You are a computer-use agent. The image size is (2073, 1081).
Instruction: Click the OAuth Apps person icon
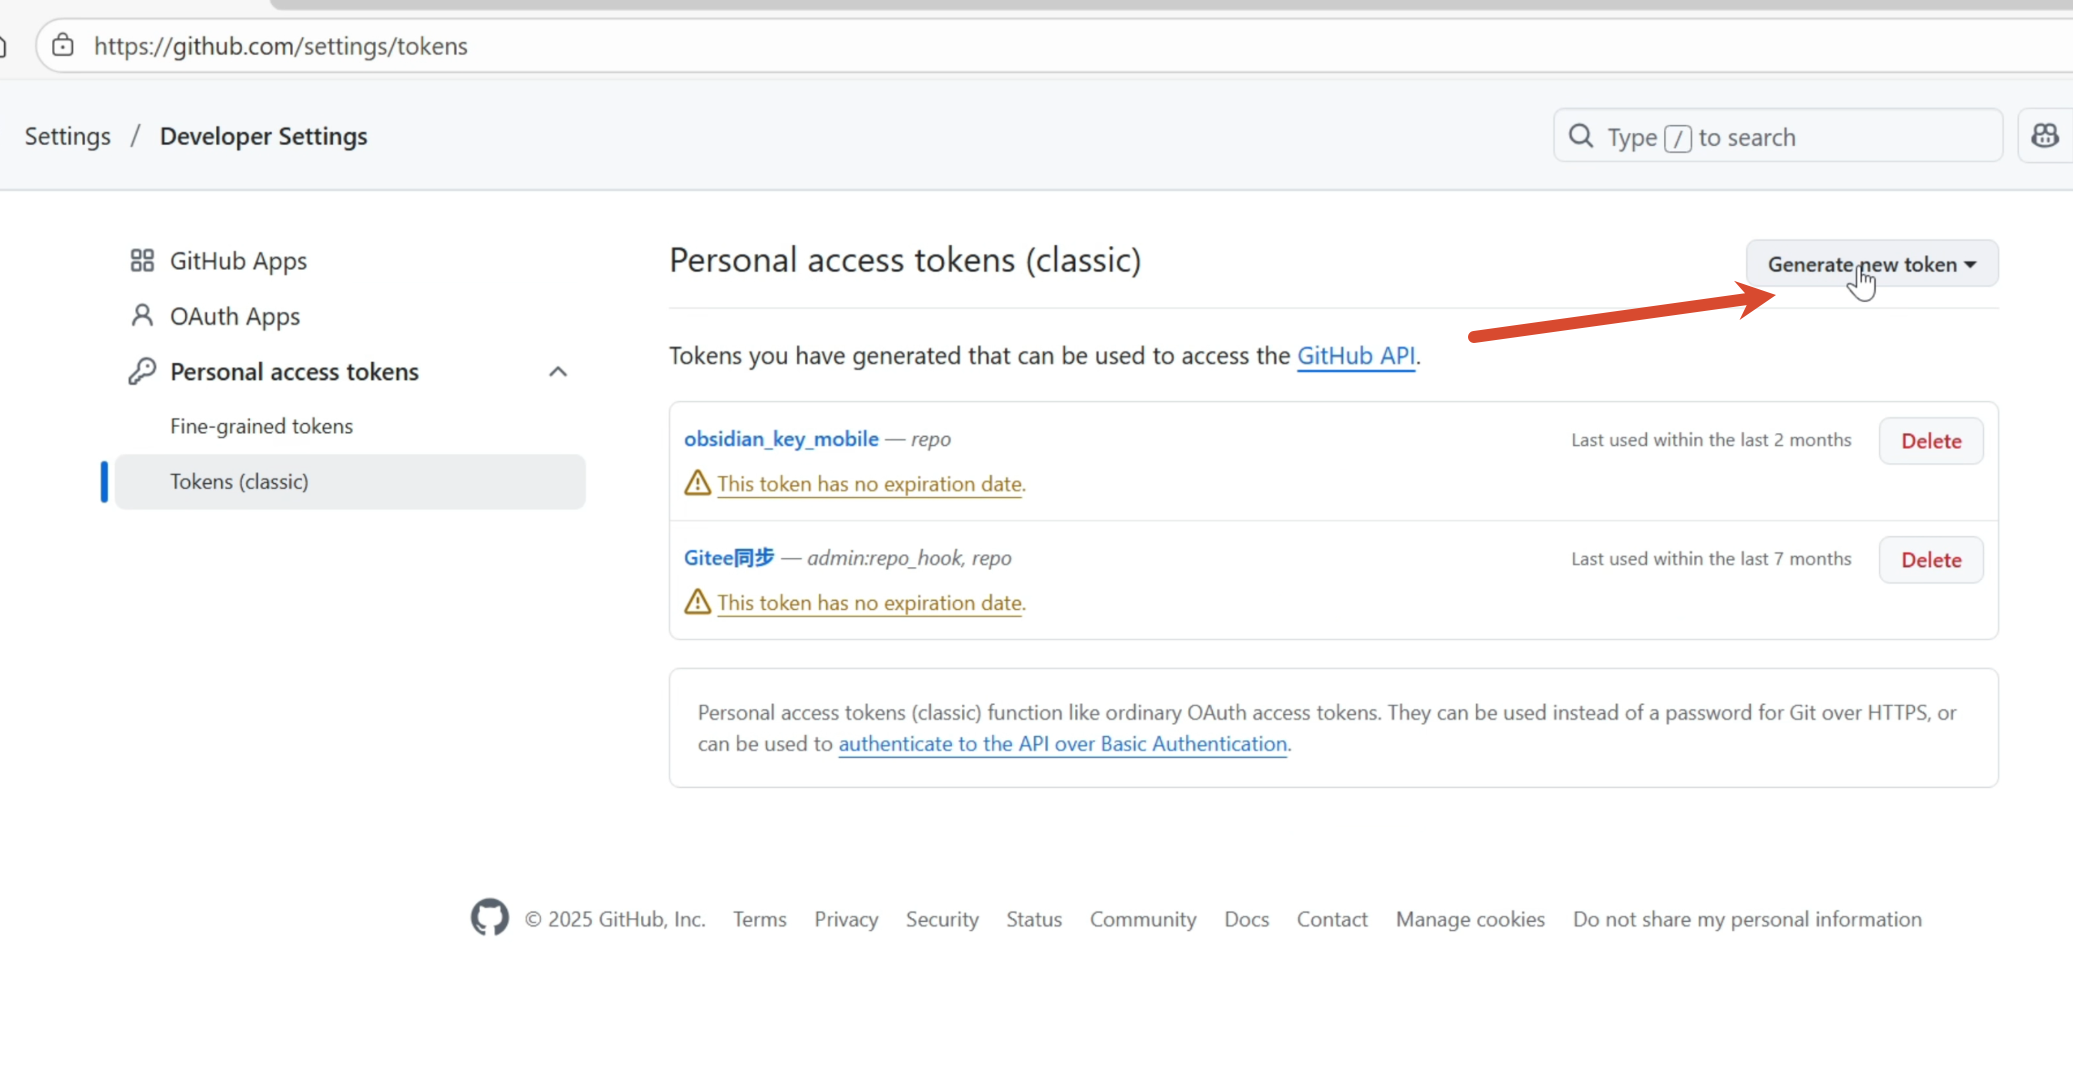(x=142, y=316)
